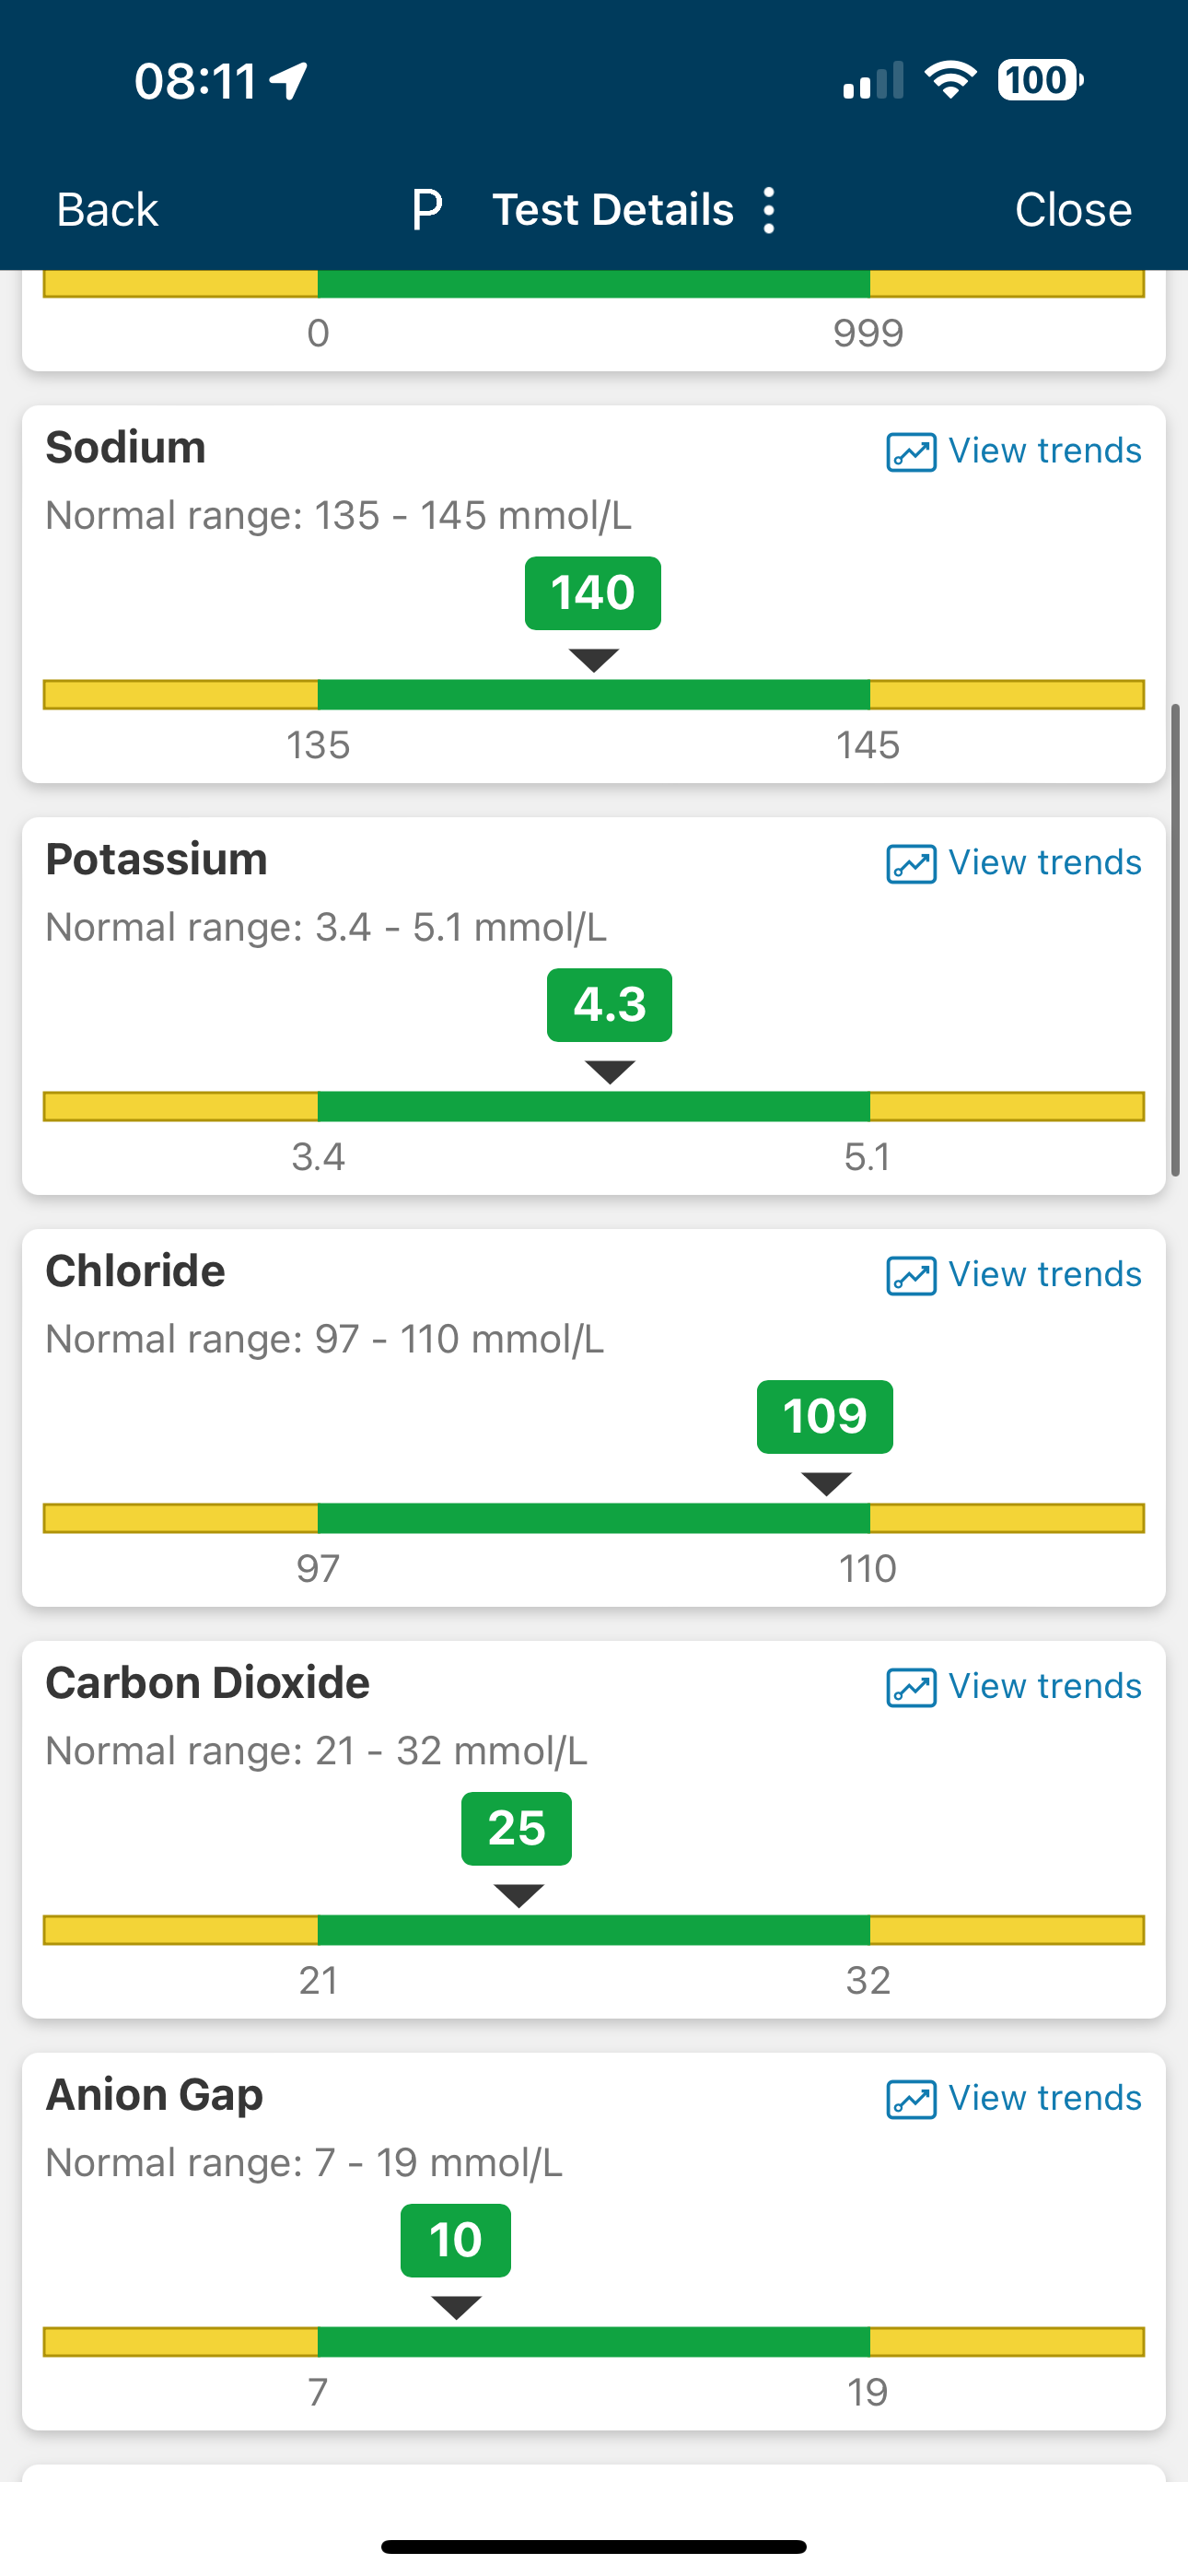The width and height of the screenshot is (1188, 2576).
Task: Tap the Sodium 140 value badge
Action: tap(593, 593)
